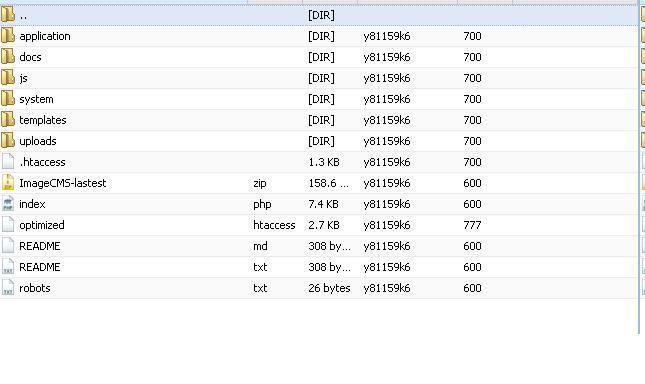The height and width of the screenshot is (384, 645).
Task: Select the robots txt file icon
Action: 8,287
